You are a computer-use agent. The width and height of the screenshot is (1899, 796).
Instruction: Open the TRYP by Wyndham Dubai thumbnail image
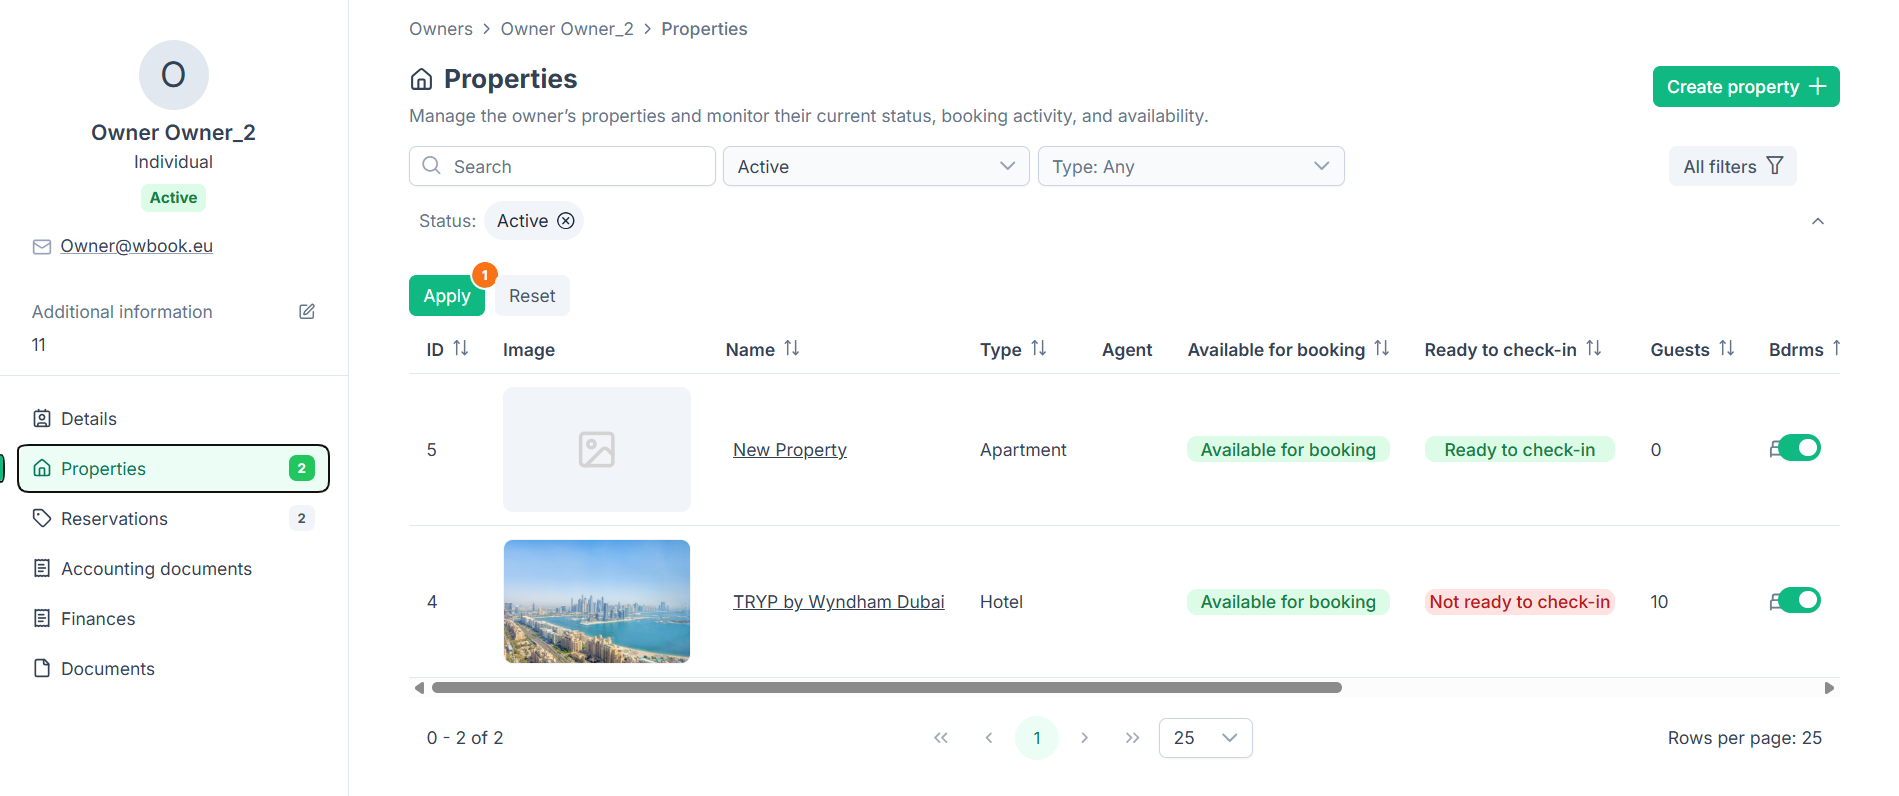[x=597, y=601]
